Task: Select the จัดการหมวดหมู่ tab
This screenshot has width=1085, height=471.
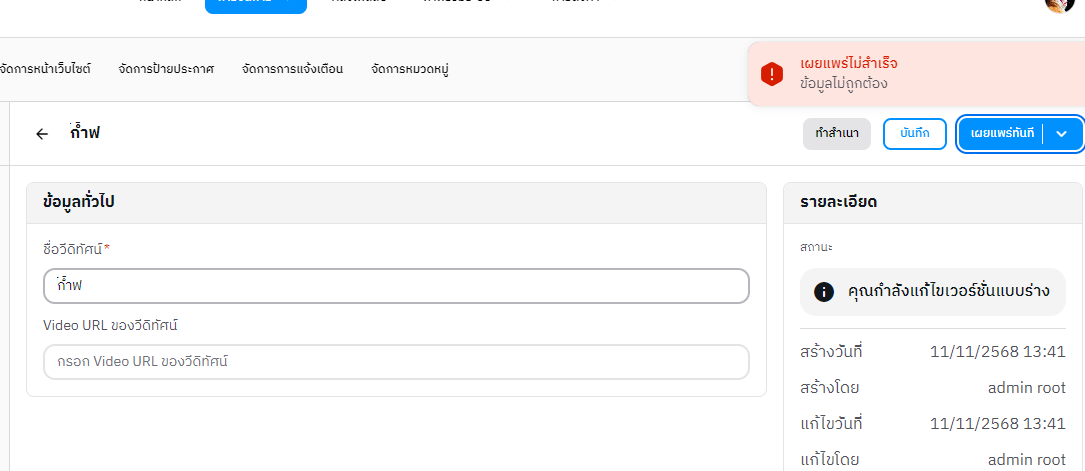Action: tap(409, 69)
